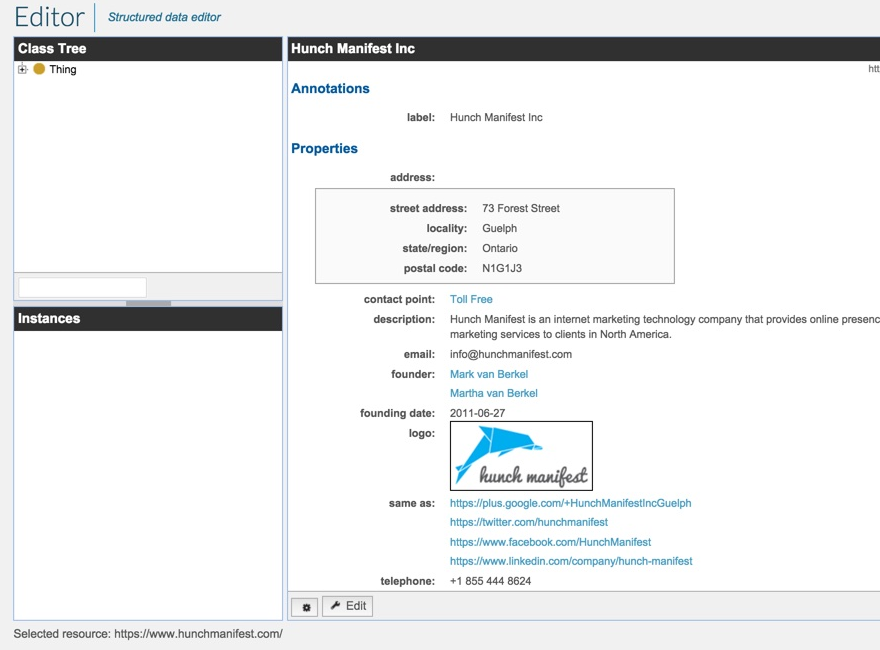Click the Edit button with wrench

coord(347,606)
